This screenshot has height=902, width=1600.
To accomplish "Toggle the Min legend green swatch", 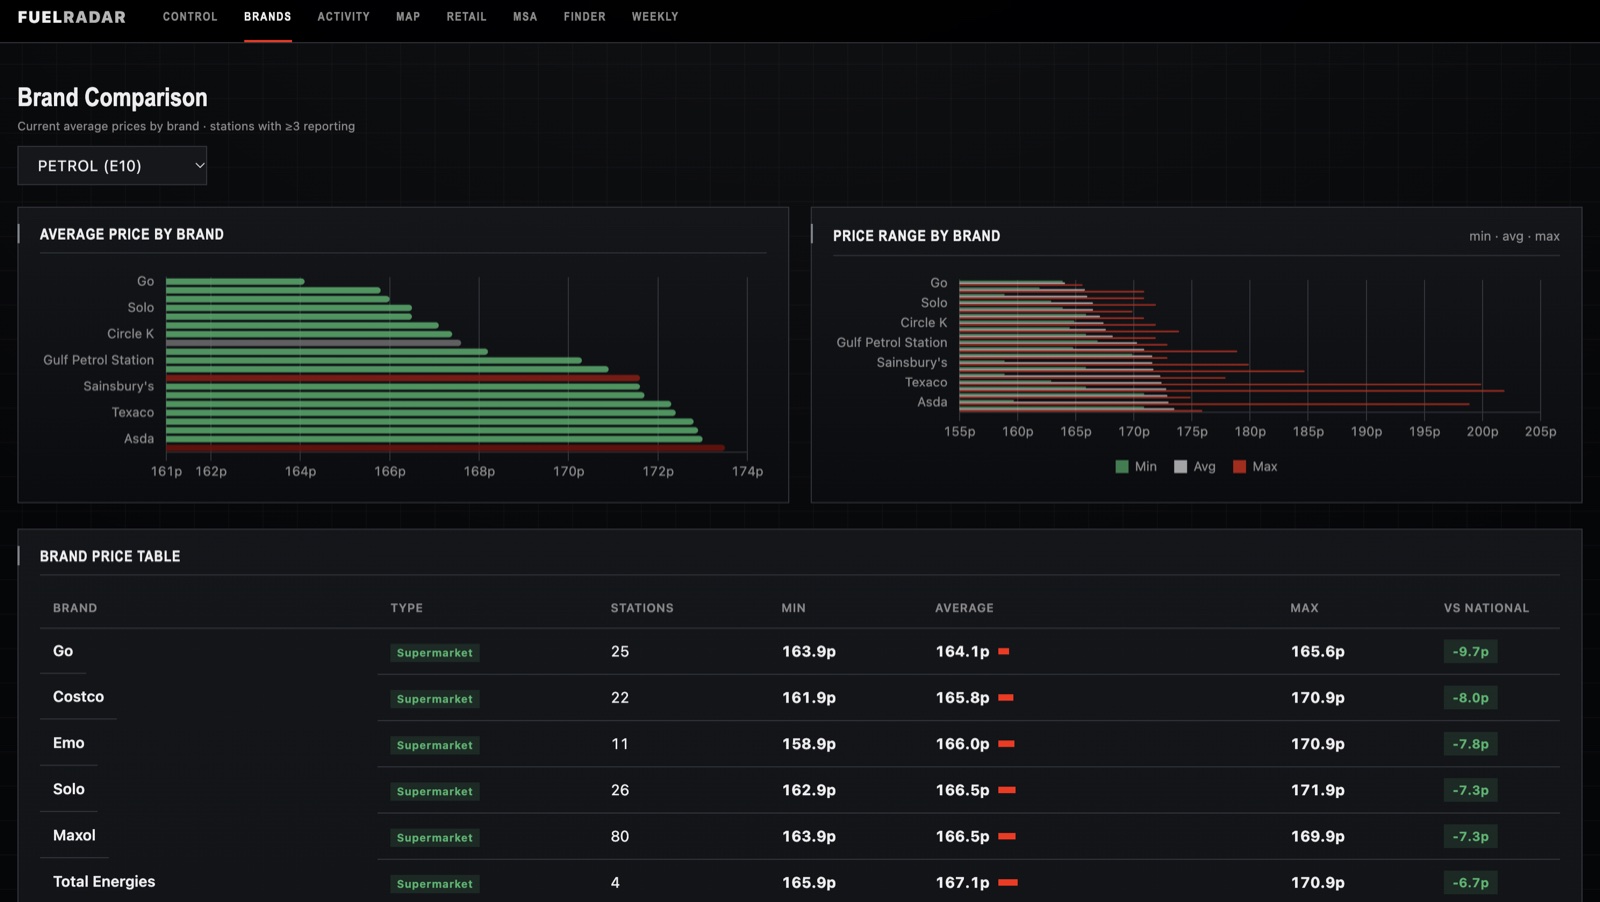I will (x=1122, y=467).
